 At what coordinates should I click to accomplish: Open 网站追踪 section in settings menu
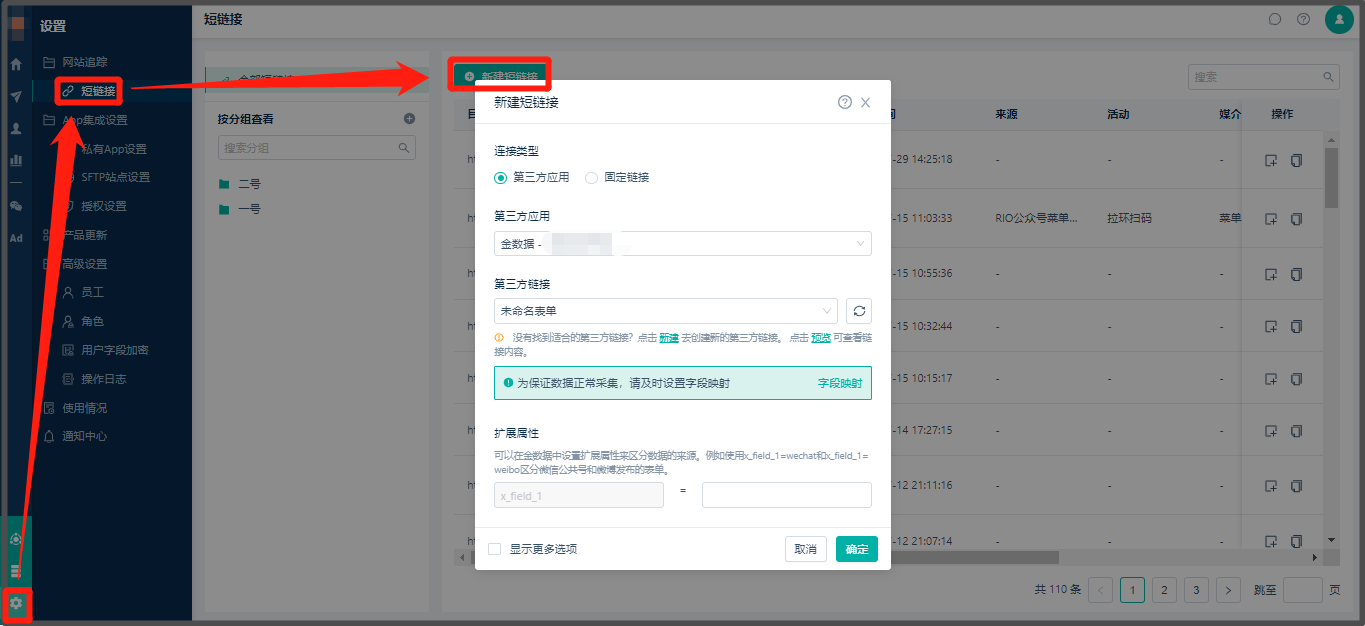click(x=84, y=62)
